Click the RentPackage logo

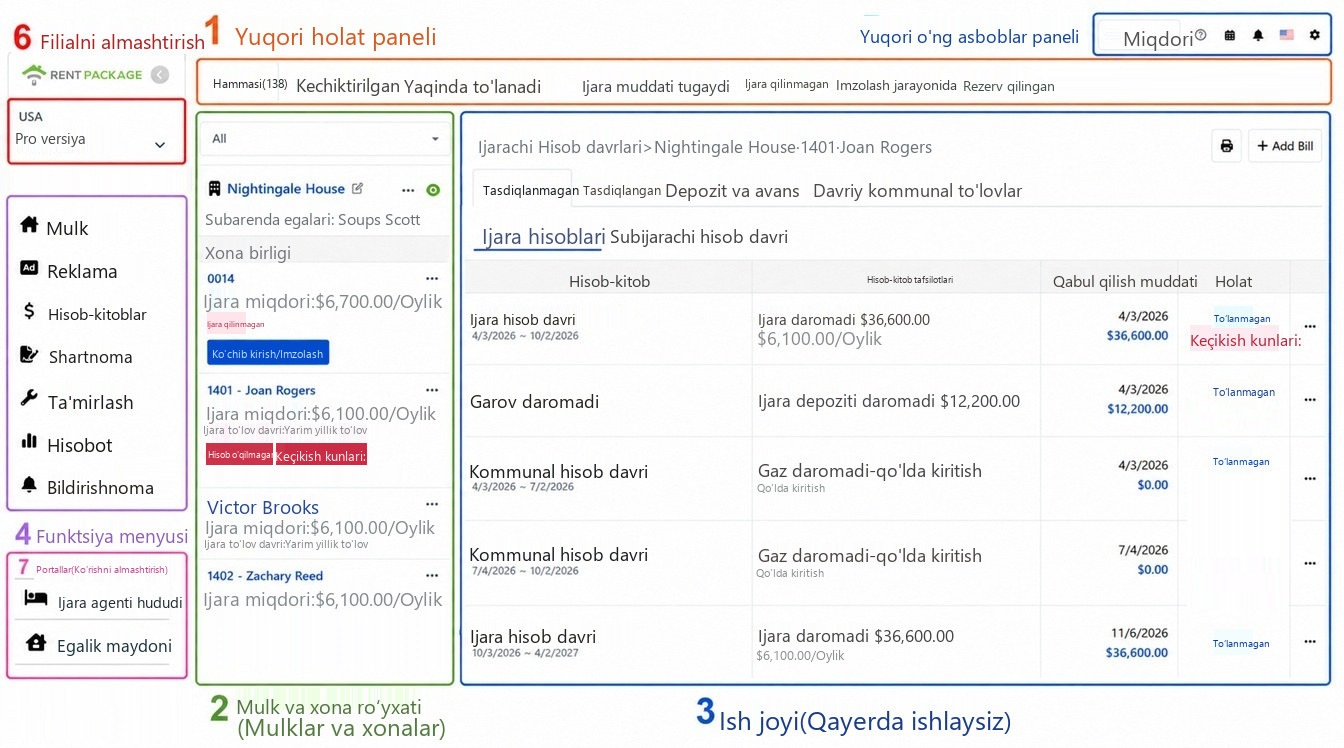click(x=82, y=74)
